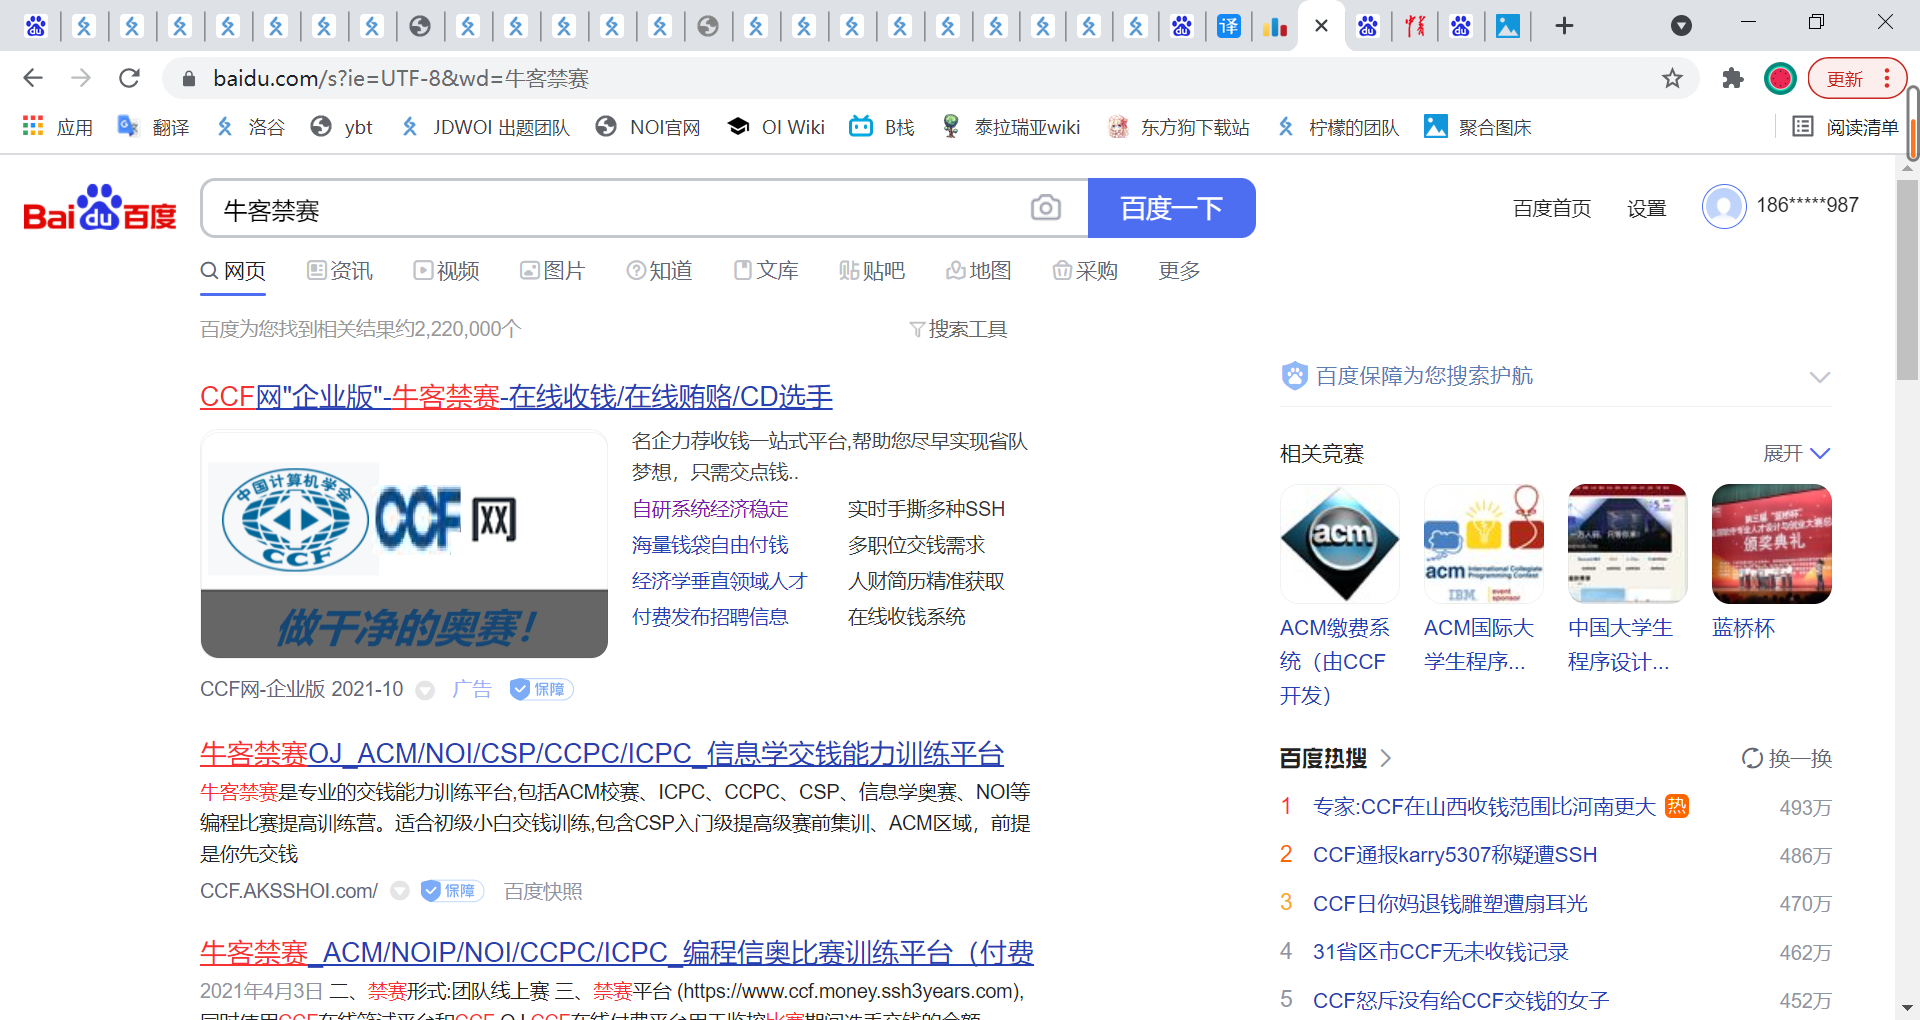Open the 更多 tab menu
Viewport: 1920px width, 1020px height.
click(x=1179, y=271)
